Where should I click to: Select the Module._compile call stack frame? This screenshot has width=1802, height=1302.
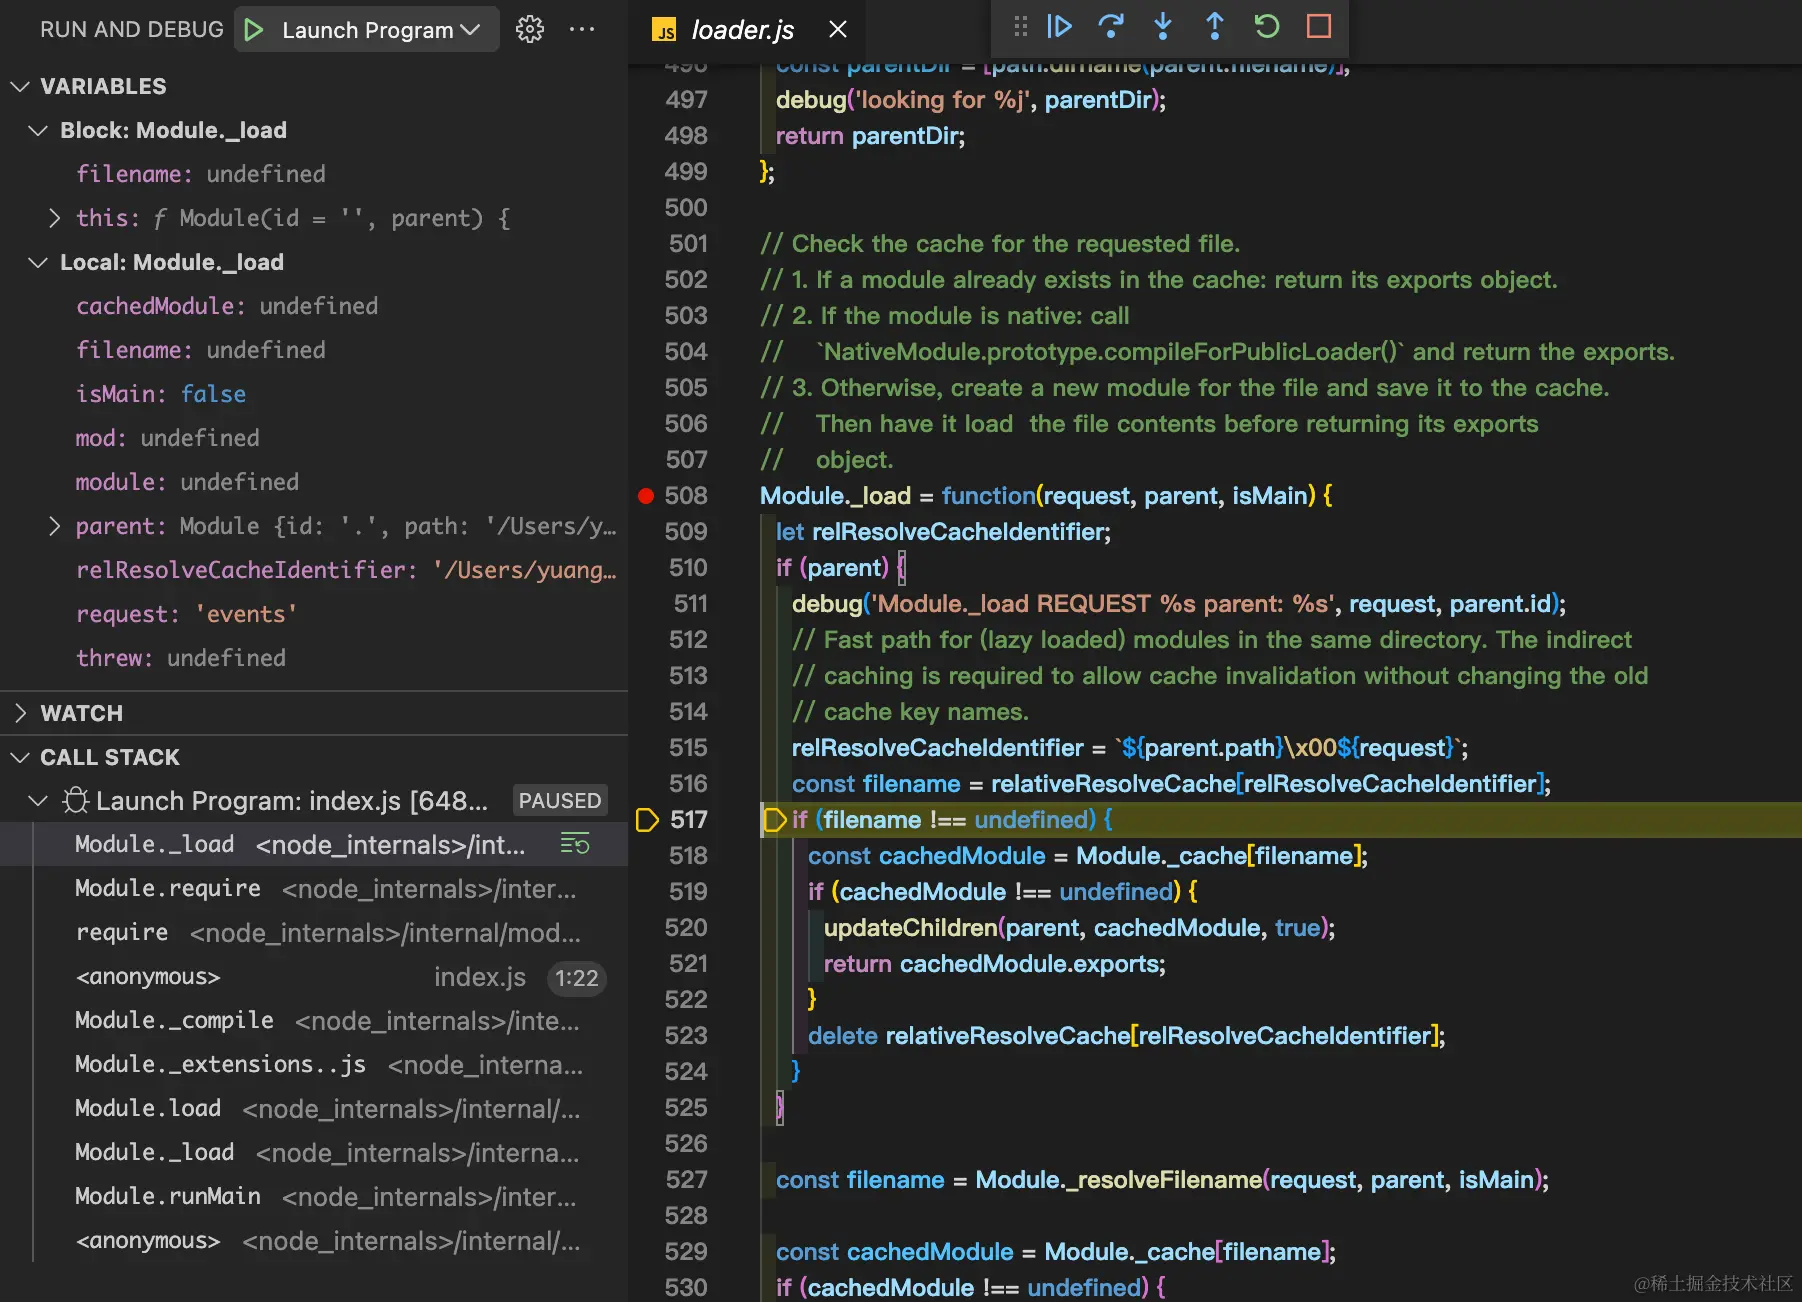click(314, 1021)
